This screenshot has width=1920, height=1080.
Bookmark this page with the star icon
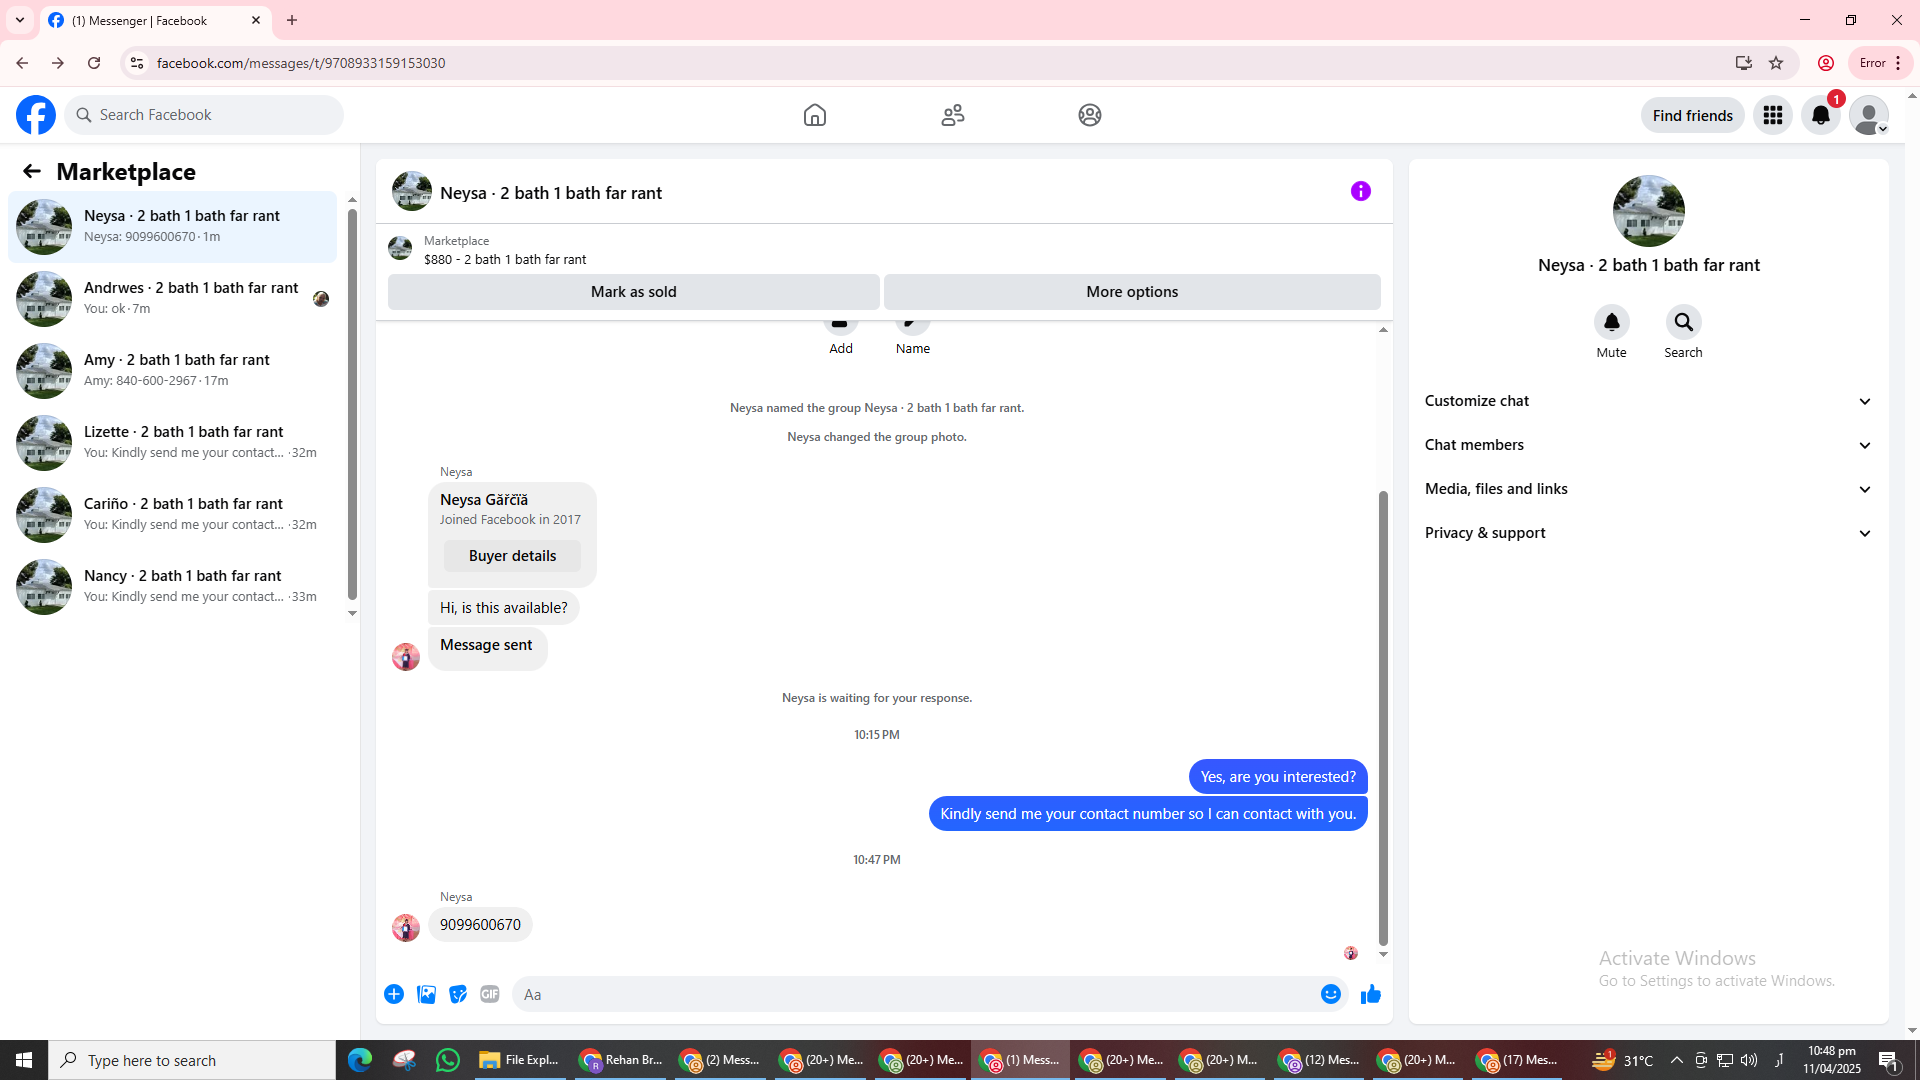coord(1776,63)
